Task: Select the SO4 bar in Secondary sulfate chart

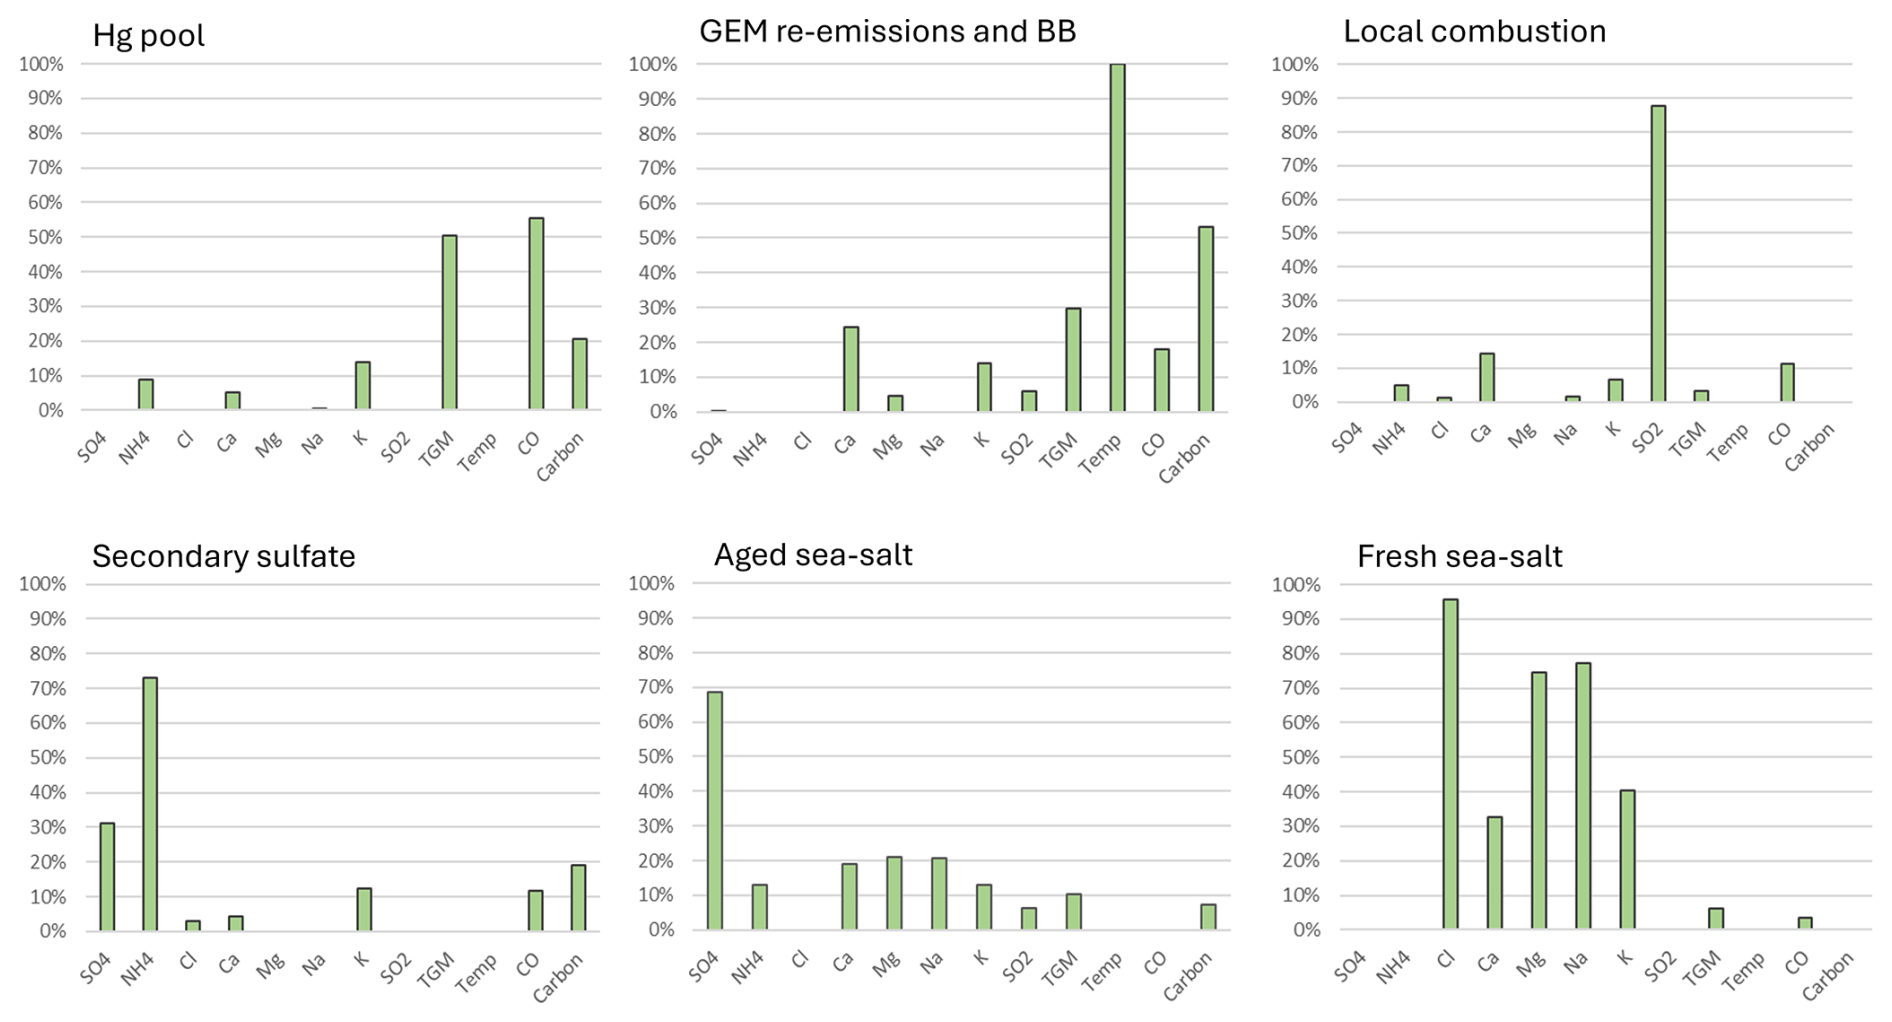Action: (107, 876)
